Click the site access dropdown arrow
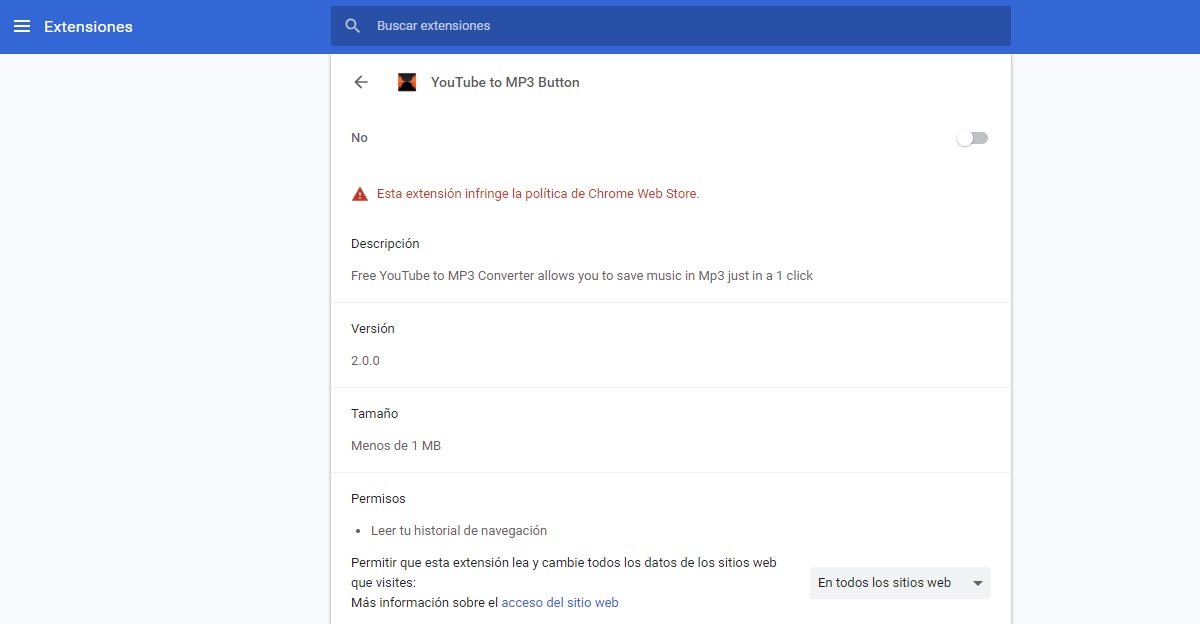The height and width of the screenshot is (624, 1200). [978, 583]
